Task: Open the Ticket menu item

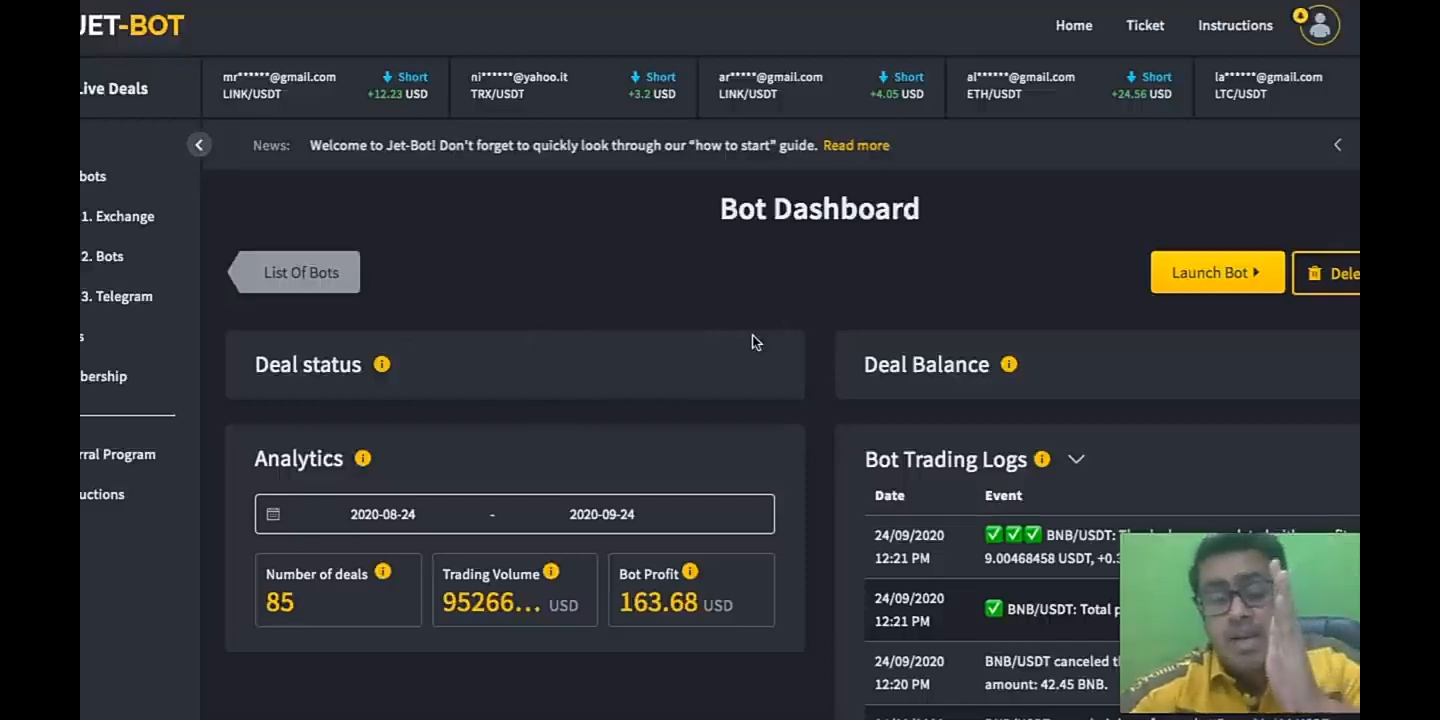Action: (1145, 25)
